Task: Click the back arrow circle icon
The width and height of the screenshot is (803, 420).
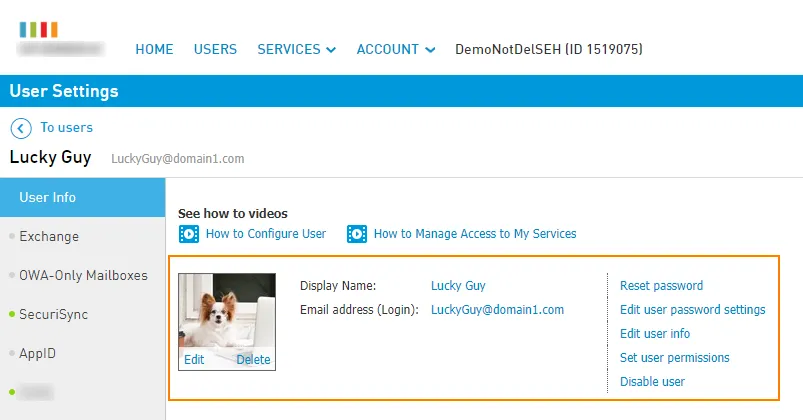Action: pyautogui.click(x=21, y=128)
